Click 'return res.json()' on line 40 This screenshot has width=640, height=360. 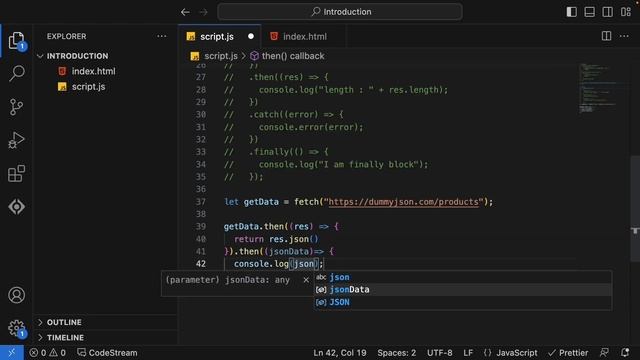276,239
